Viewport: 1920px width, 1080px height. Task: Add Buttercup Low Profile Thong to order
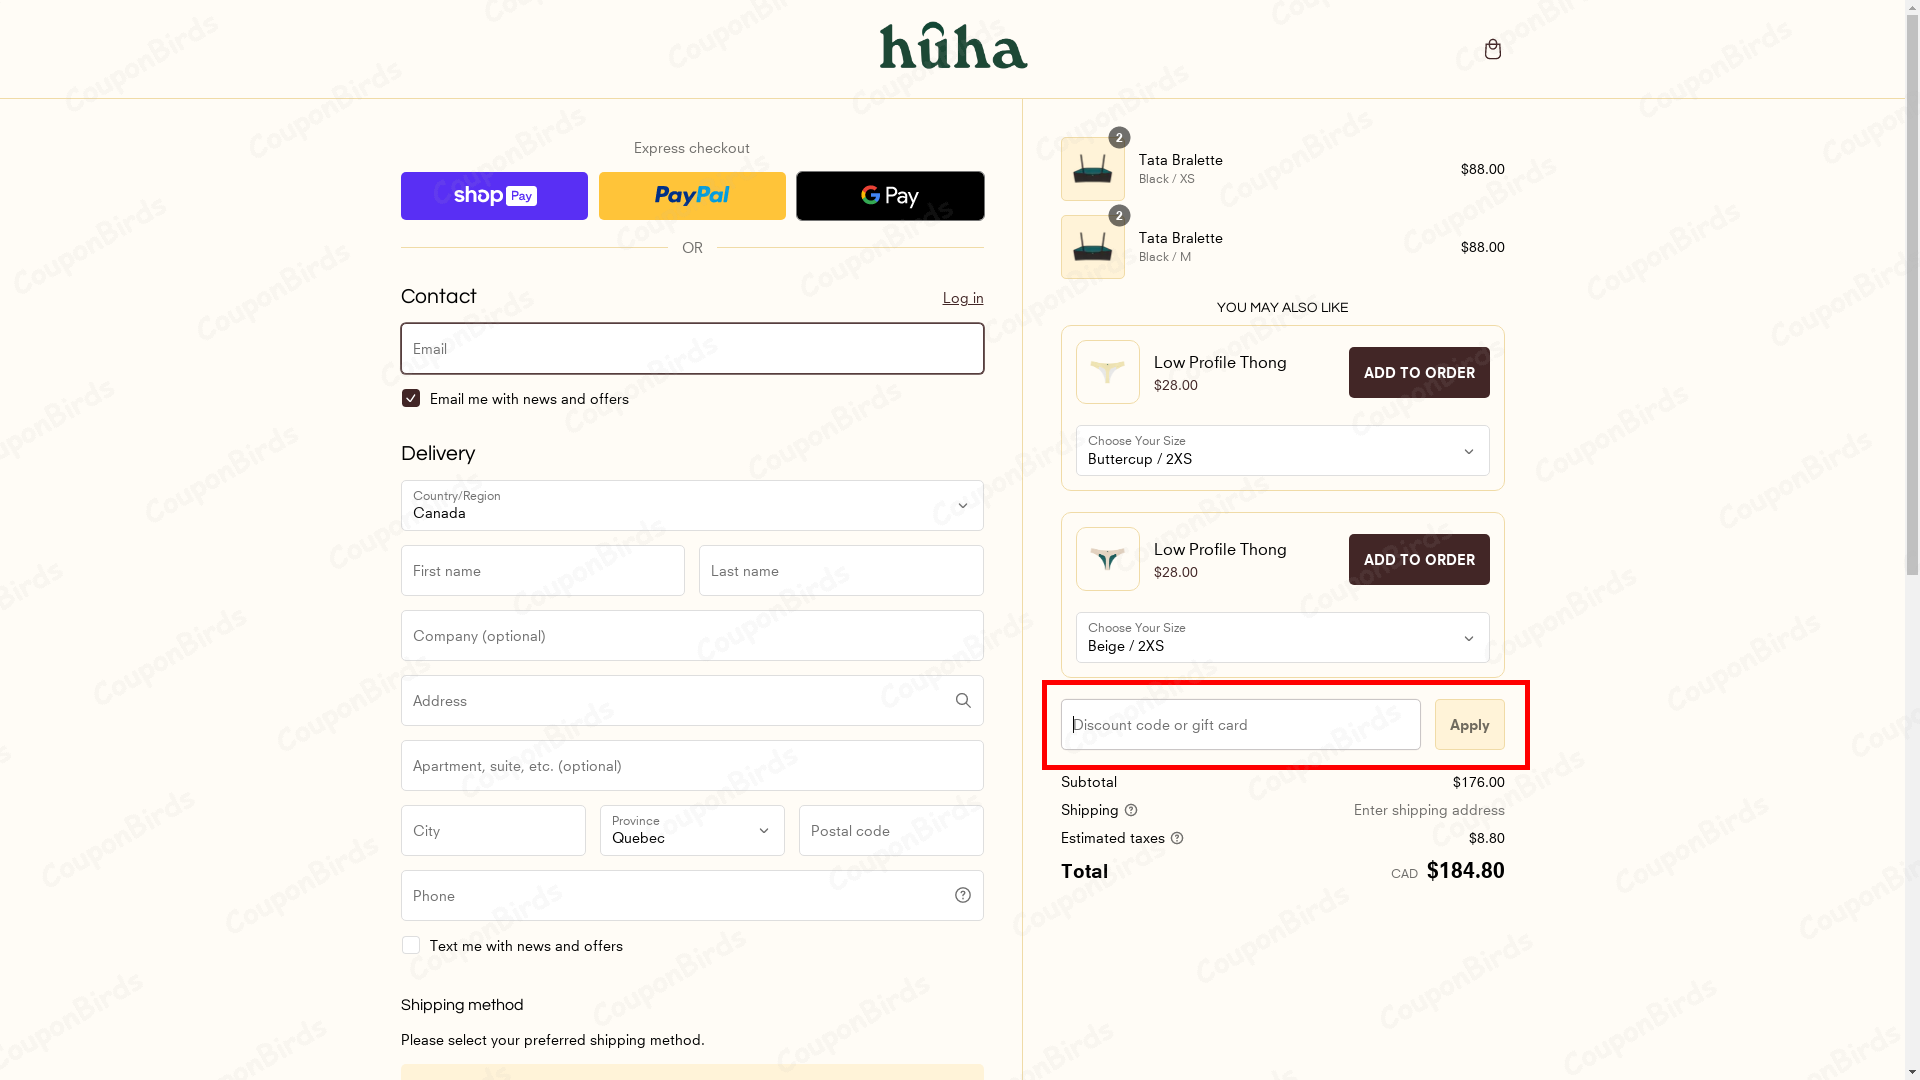click(1419, 372)
